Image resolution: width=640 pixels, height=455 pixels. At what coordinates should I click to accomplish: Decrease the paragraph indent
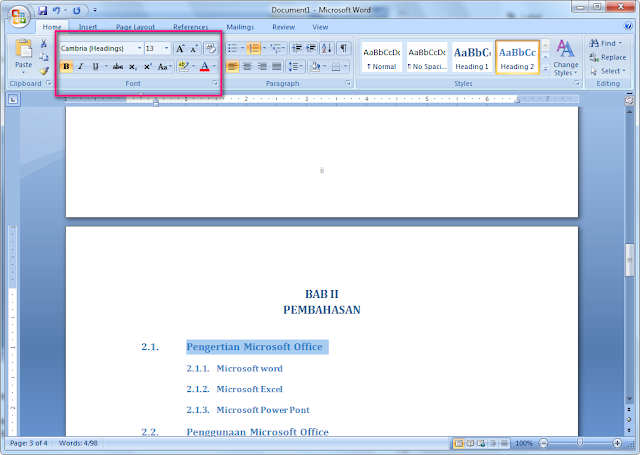[x=297, y=48]
